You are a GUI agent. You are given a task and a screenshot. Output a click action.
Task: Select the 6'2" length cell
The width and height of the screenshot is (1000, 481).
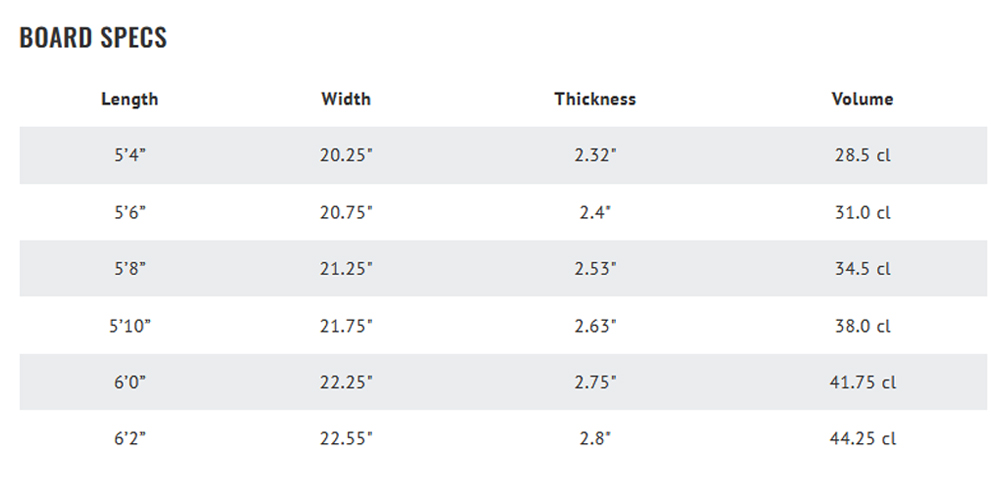coord(130,439)
